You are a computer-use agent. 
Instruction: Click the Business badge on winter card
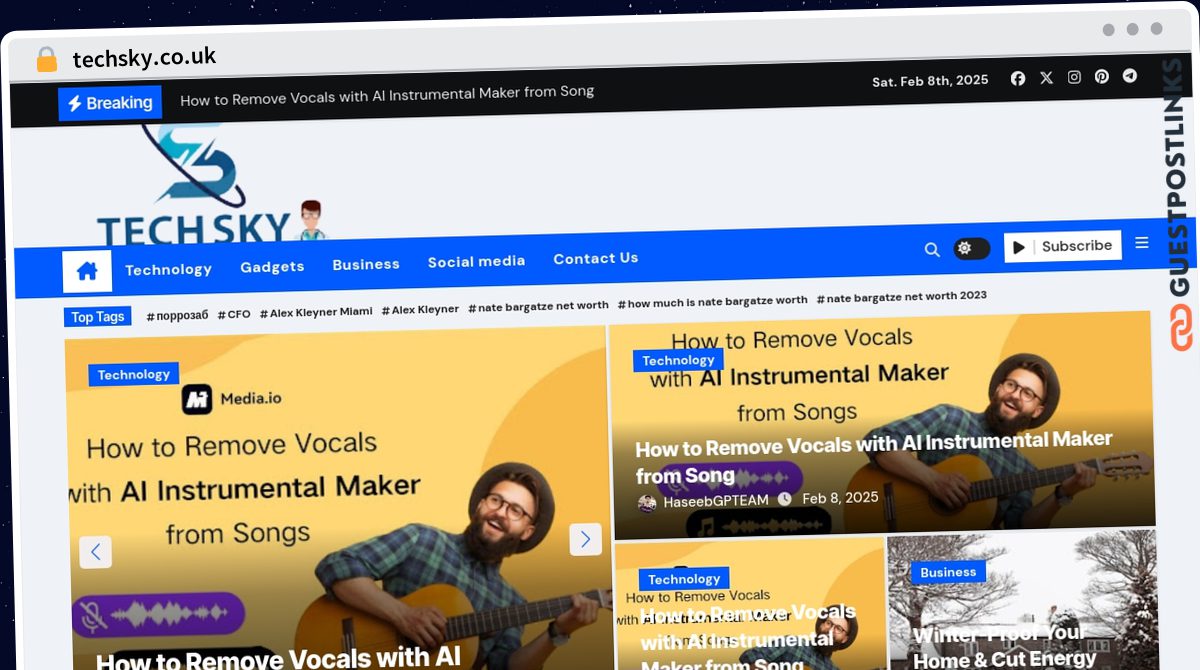(948, 572)
